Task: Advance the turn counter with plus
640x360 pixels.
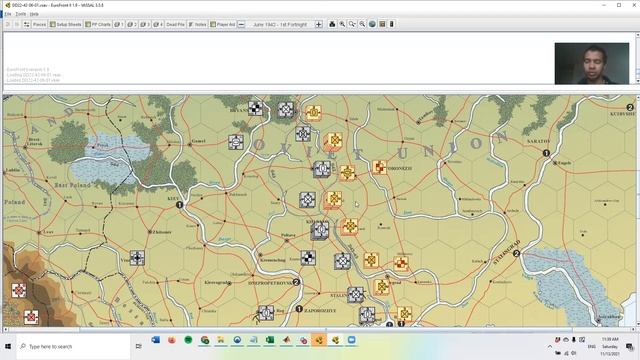Action: 319,24
